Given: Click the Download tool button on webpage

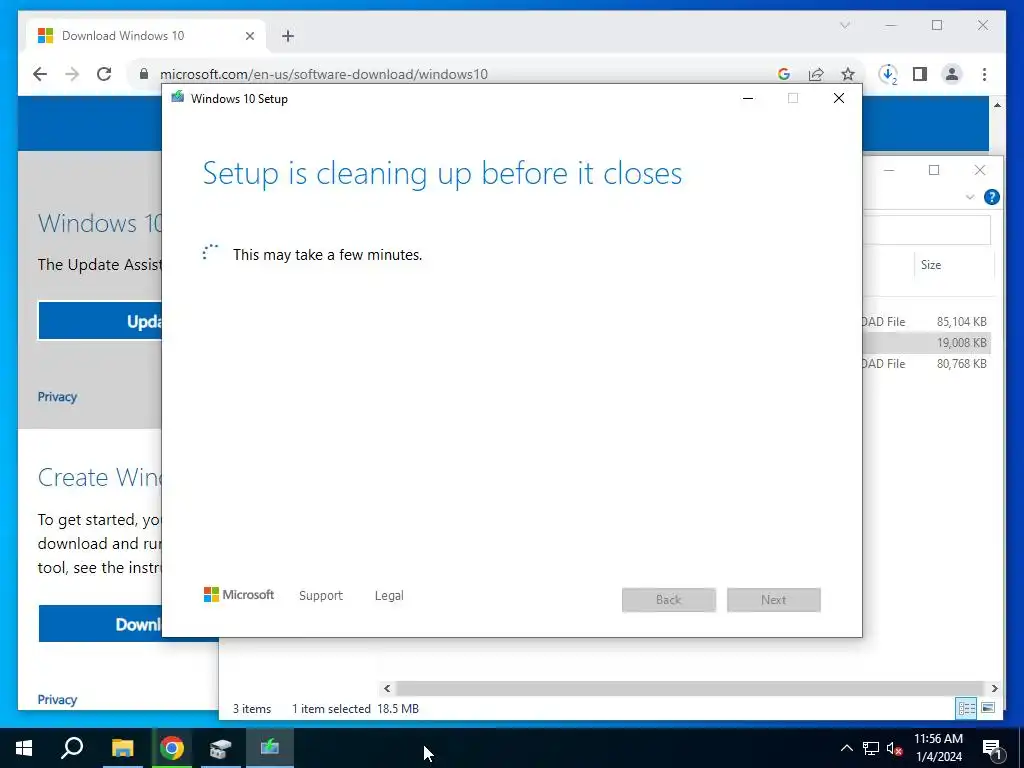Looking at the screenshot, I should point(100,624).
